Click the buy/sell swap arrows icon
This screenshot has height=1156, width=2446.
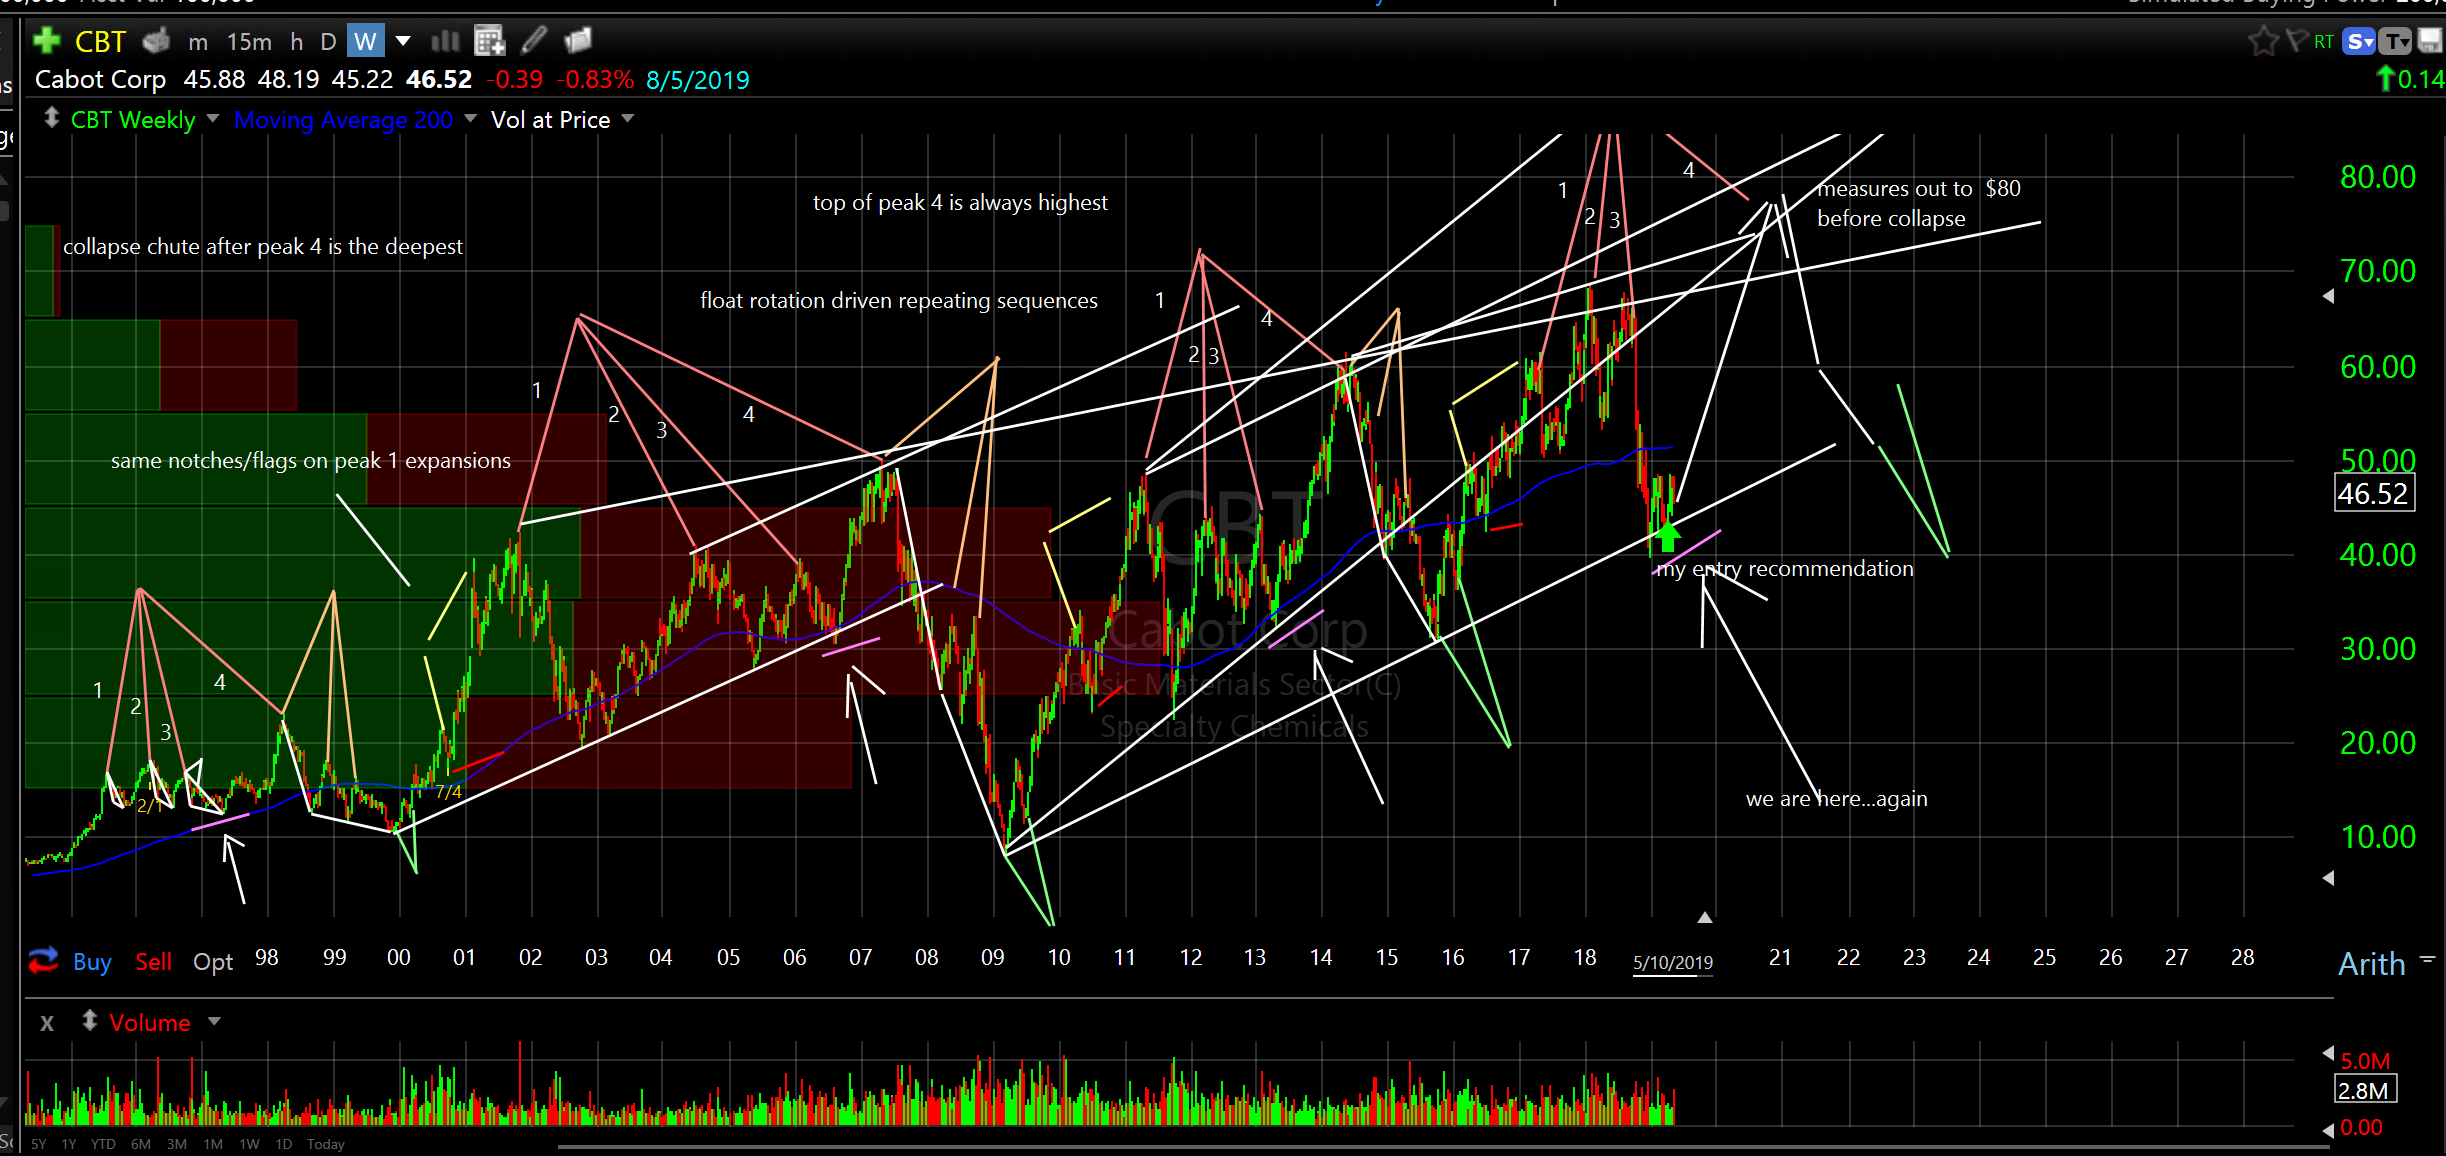(43, 961)
